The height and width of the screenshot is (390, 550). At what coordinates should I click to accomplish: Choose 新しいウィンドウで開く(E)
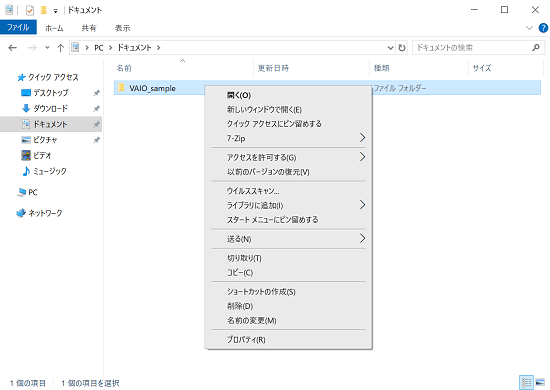[288, 110]
